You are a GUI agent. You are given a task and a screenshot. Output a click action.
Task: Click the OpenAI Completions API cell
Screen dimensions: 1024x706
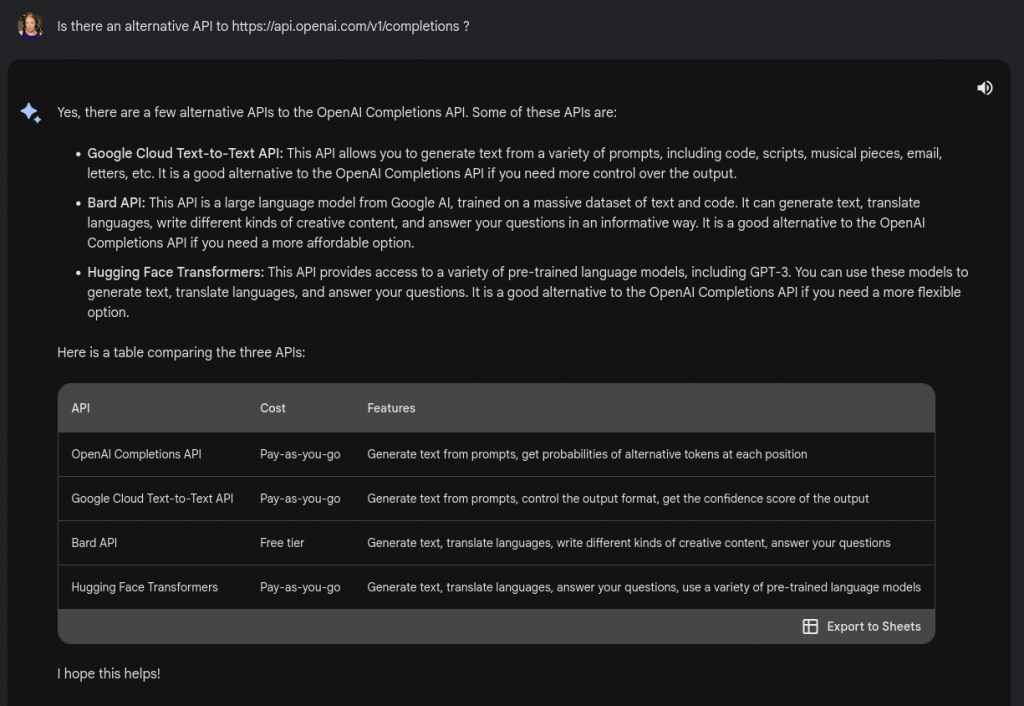tap(136, 454)
